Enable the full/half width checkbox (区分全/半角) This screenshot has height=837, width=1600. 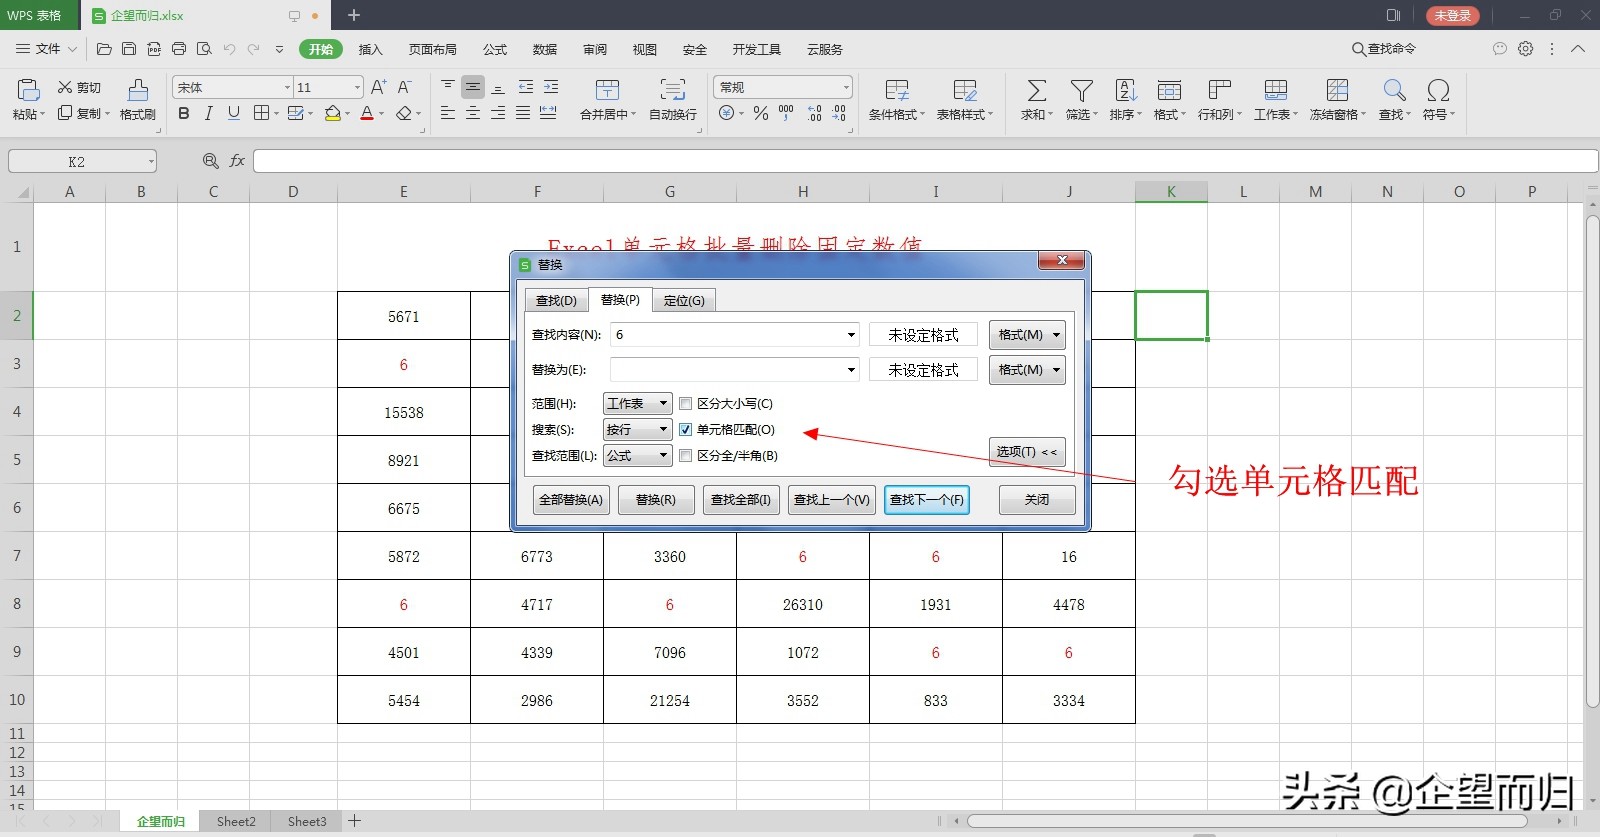[x=685, y=456]
